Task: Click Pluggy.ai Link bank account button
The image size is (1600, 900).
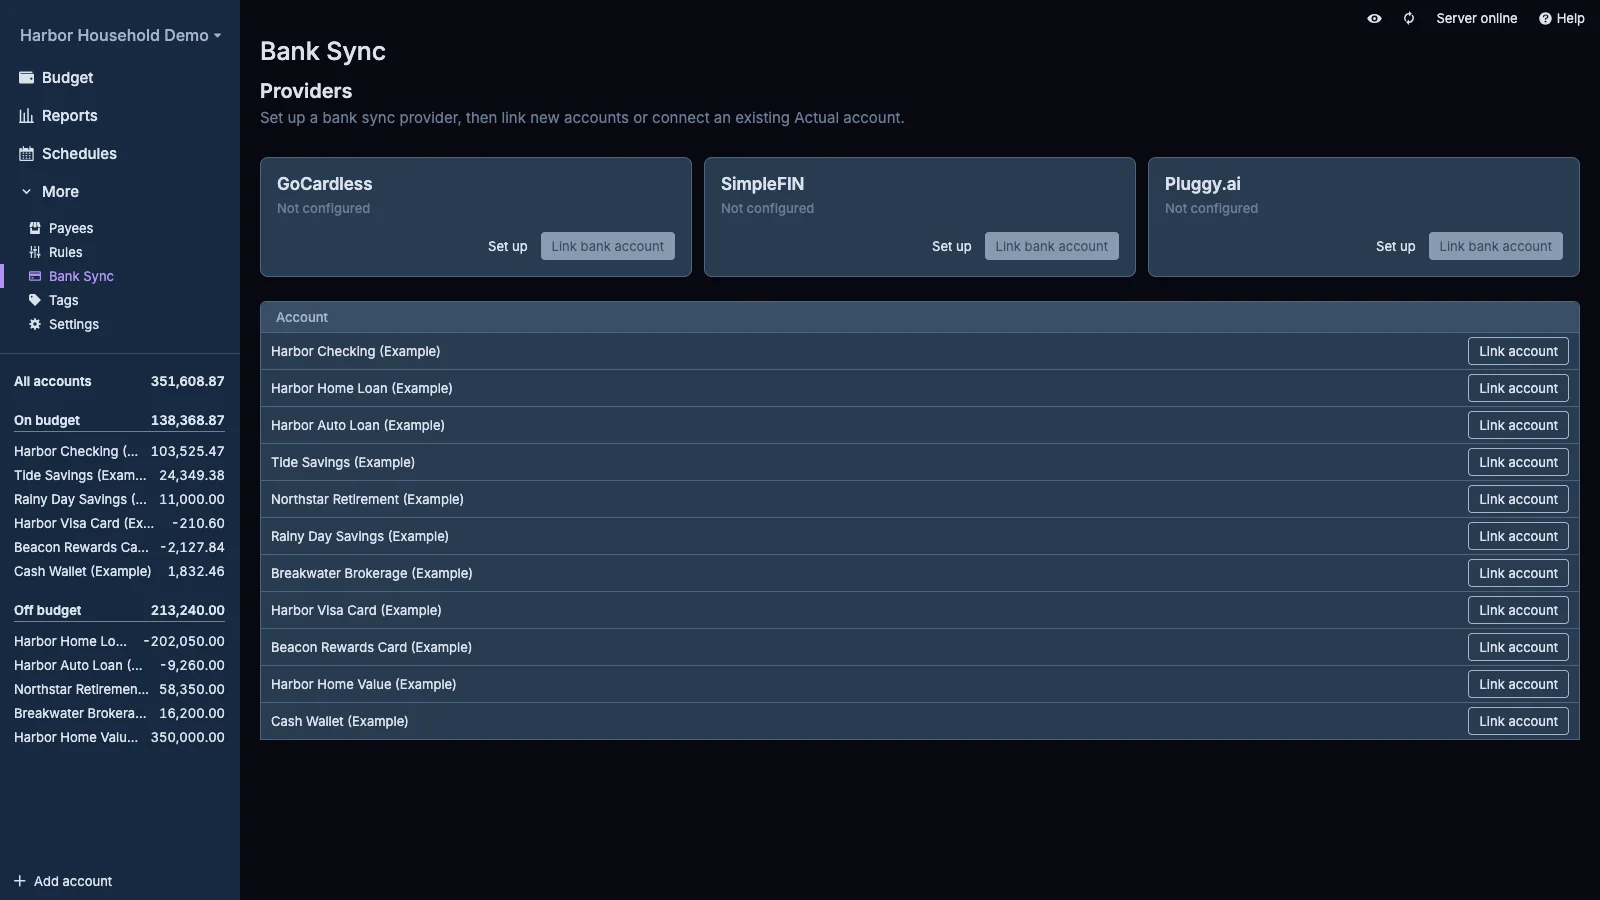Action: (x=1496, y=246)
